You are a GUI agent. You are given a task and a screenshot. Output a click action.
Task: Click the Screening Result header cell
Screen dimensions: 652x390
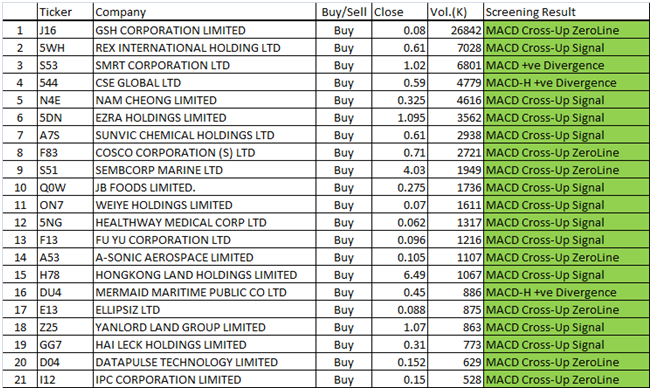566,12
